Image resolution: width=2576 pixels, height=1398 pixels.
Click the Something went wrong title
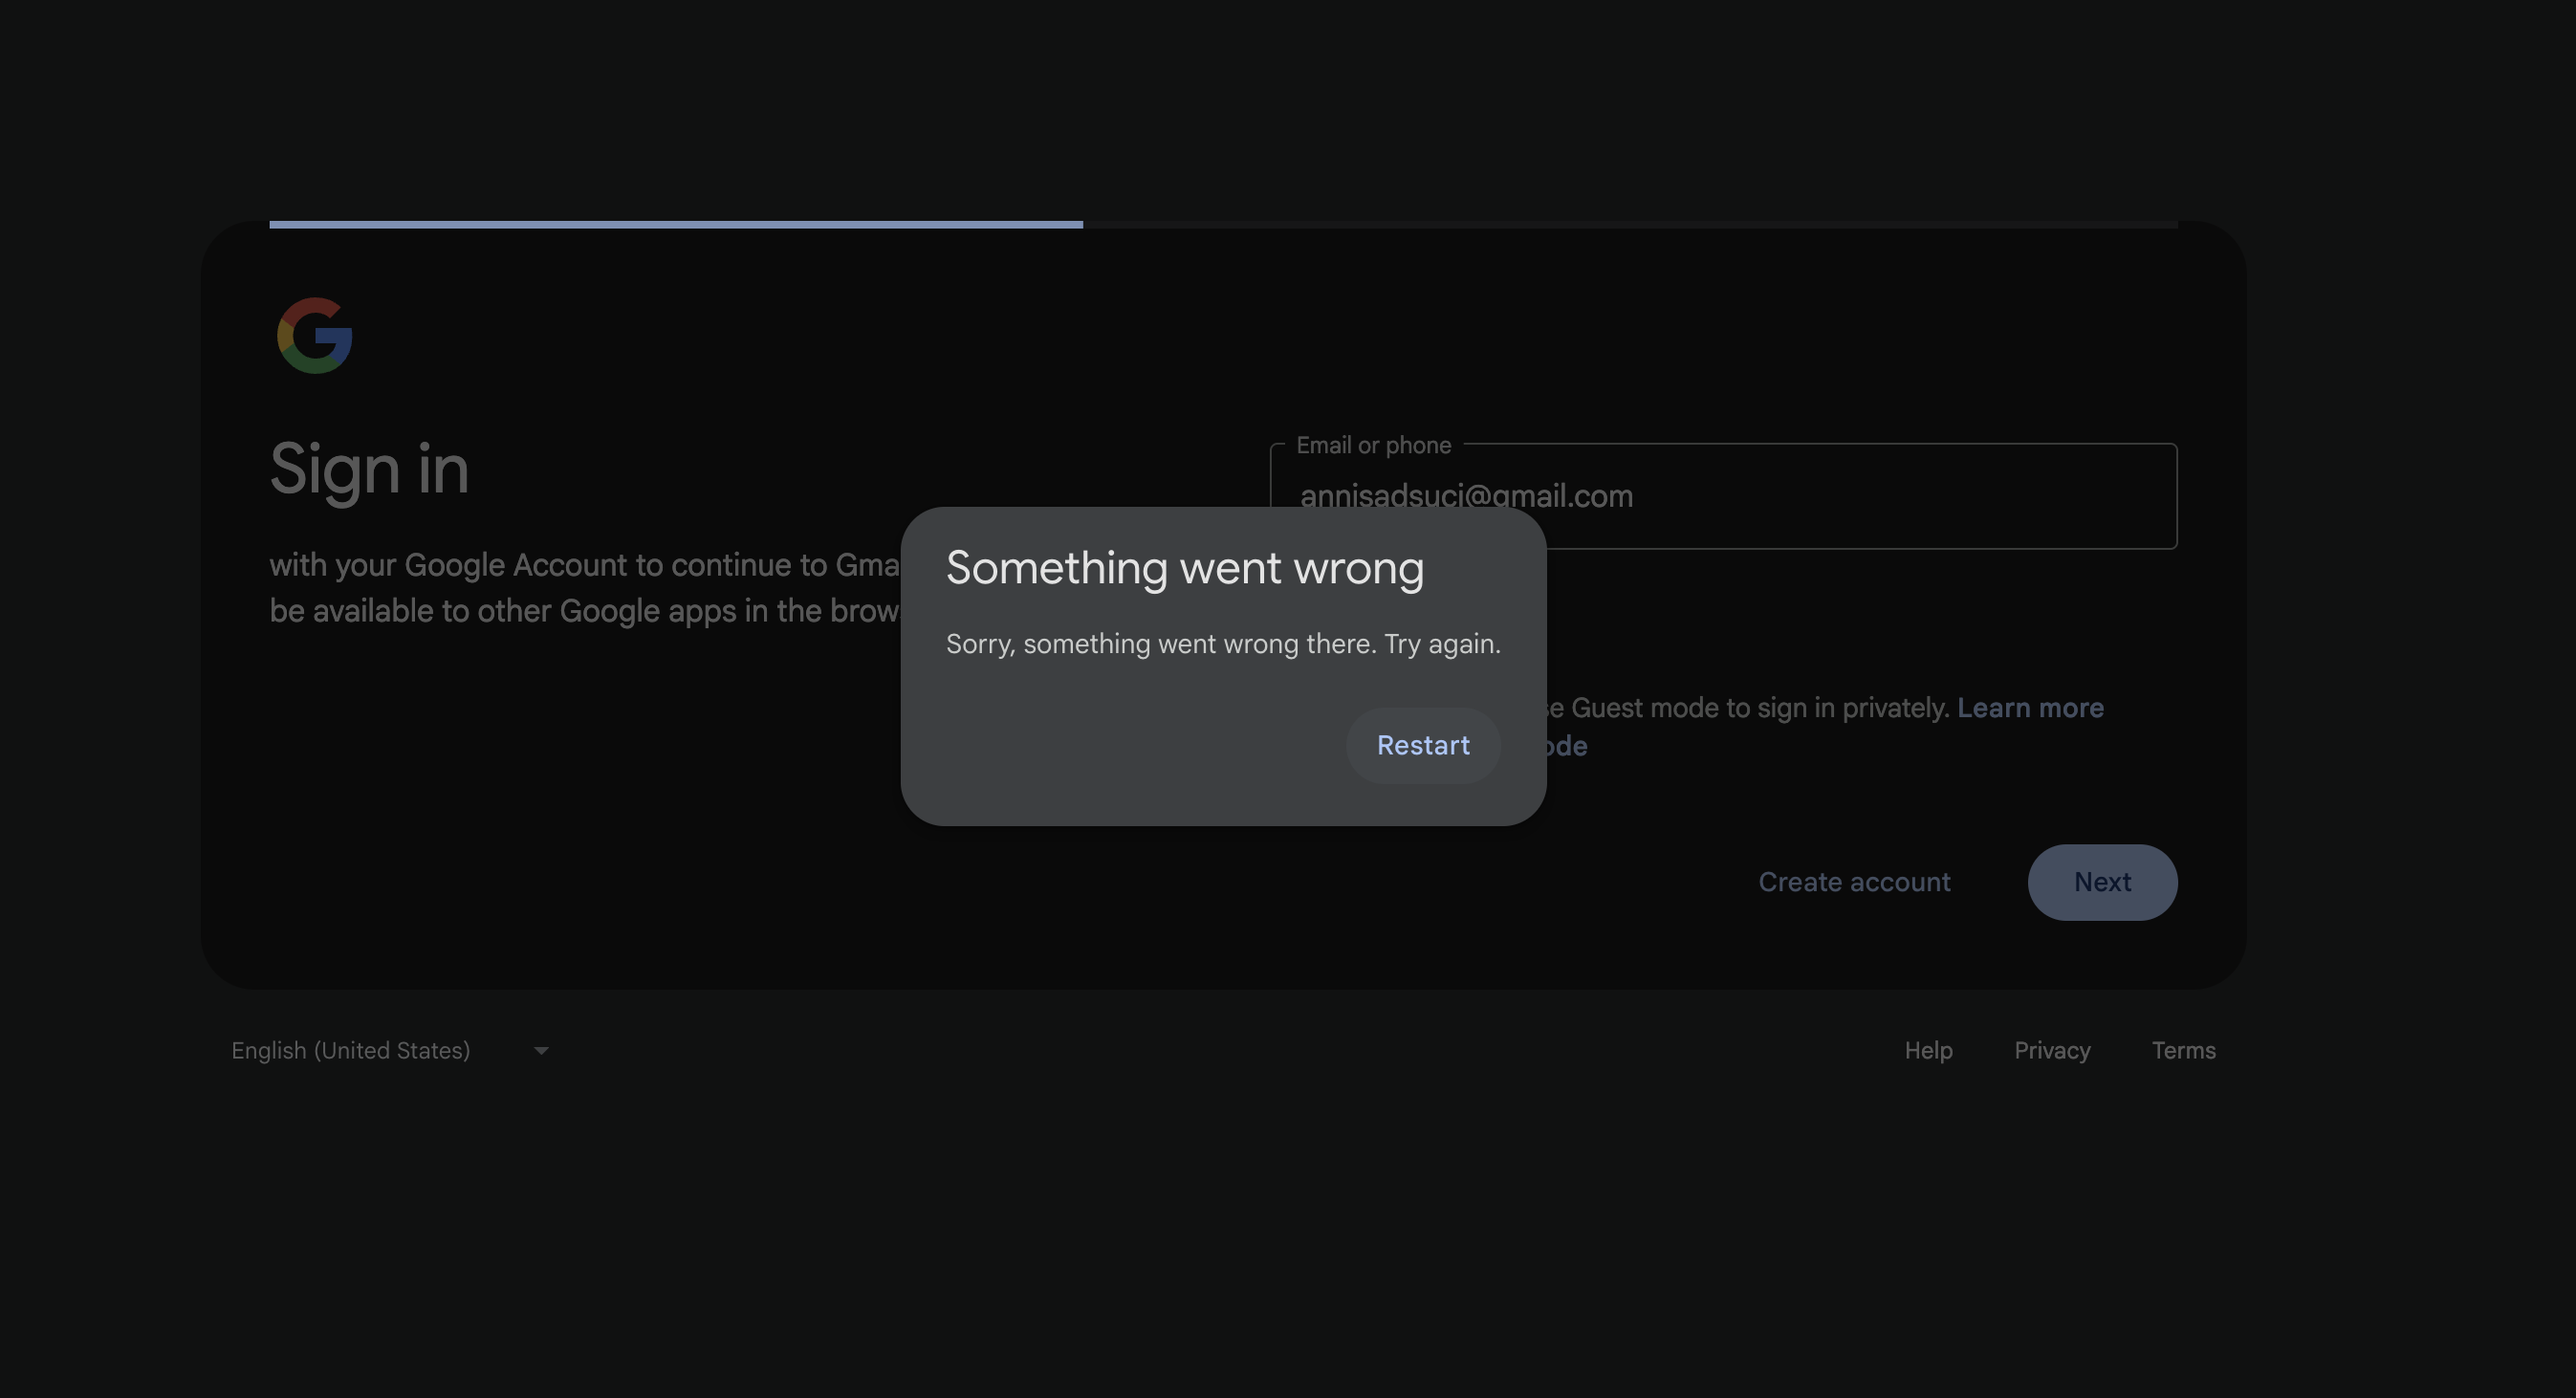point(1184,568)
